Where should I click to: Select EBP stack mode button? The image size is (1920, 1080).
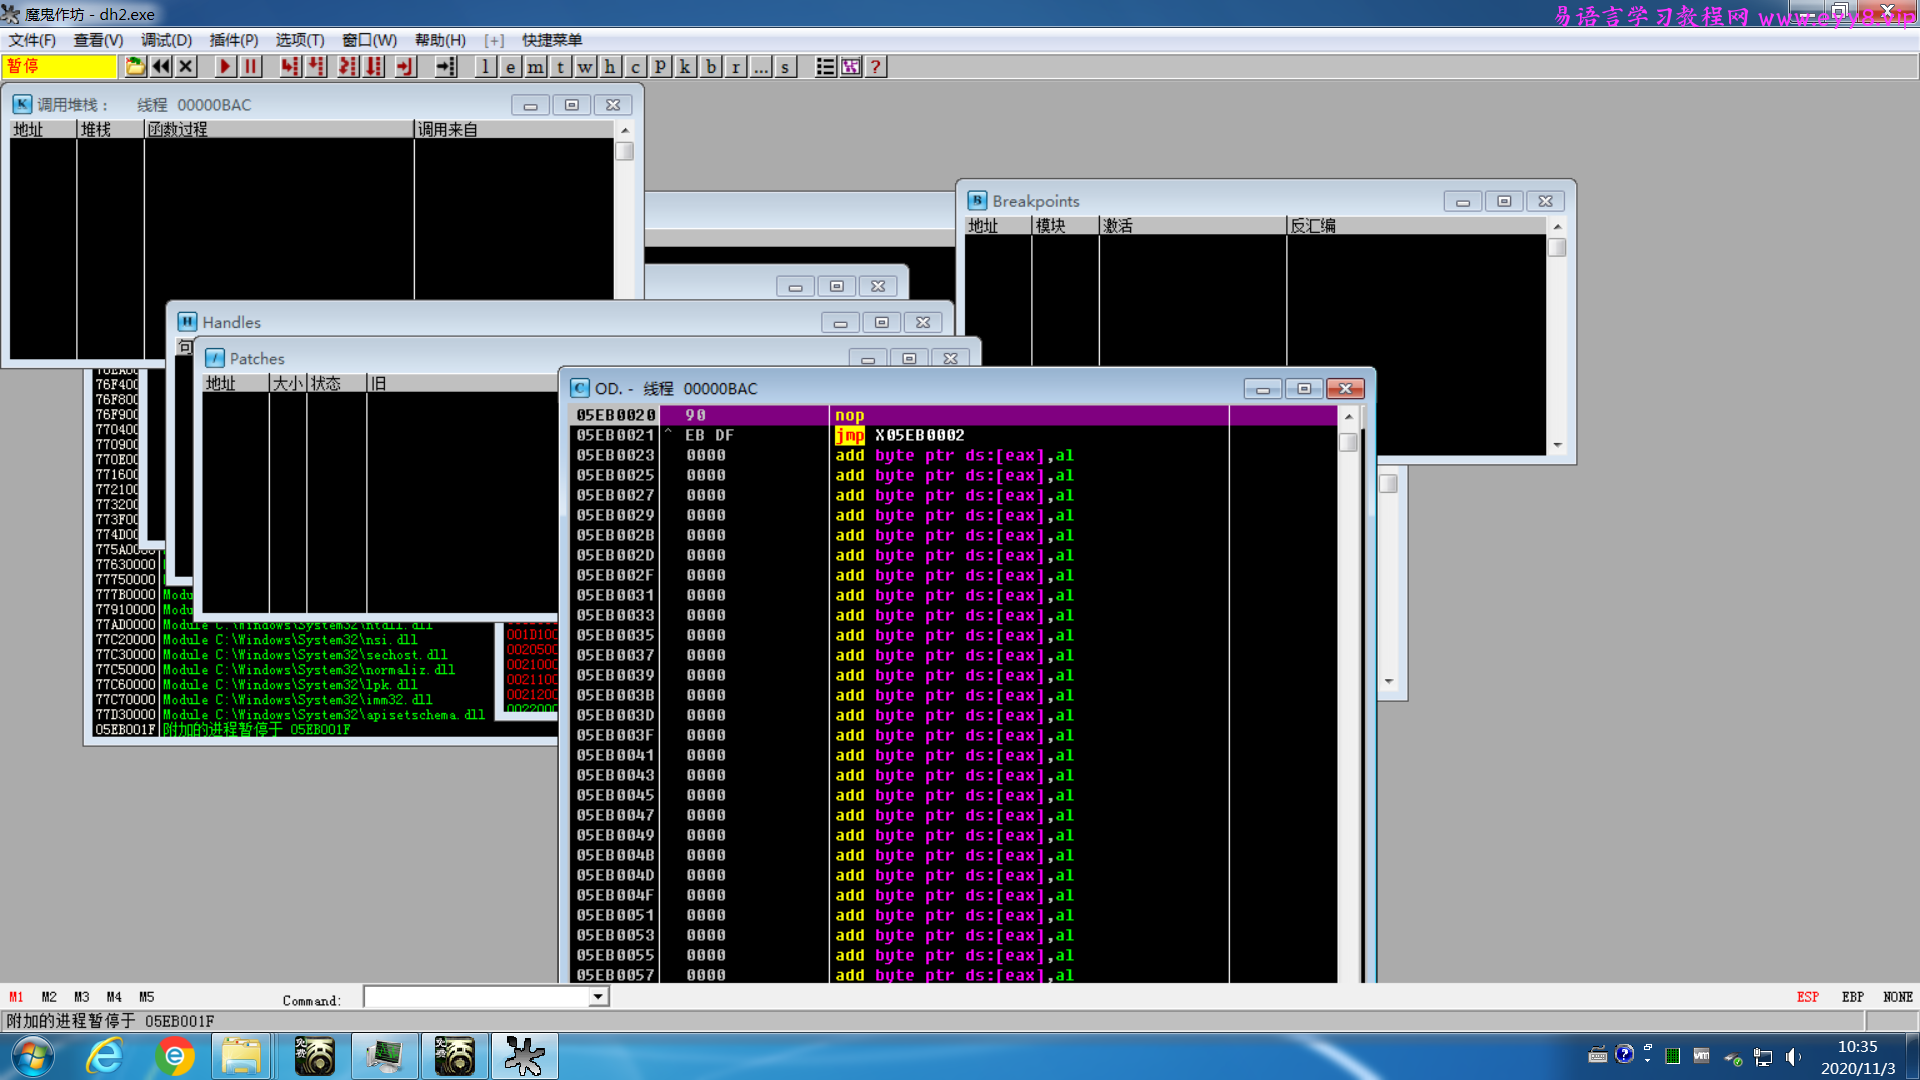1853,997
